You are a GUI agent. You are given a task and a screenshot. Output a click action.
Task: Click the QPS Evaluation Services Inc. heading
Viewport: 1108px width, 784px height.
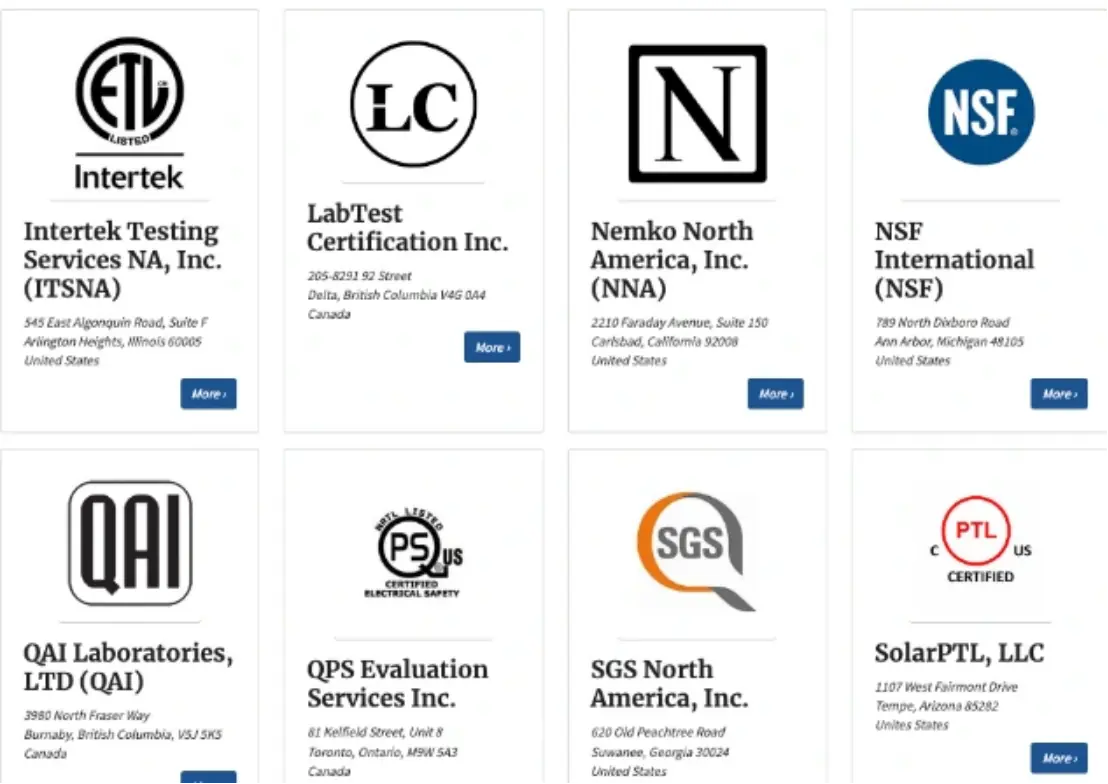pyautogui.click(x=397, y=683)
